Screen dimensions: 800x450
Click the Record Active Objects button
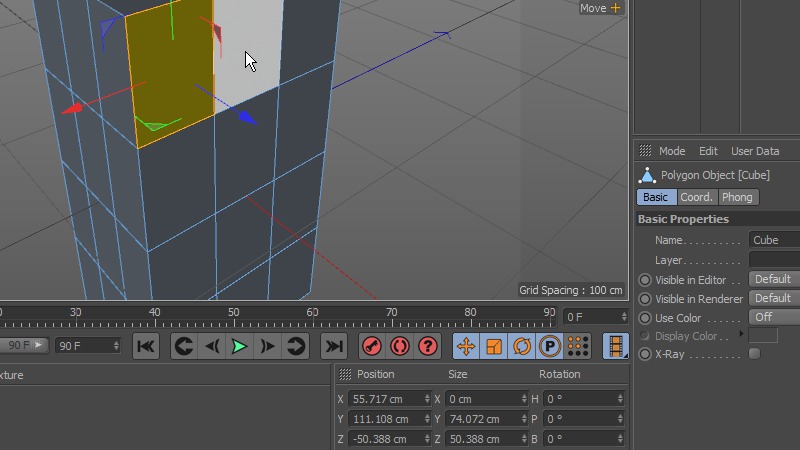(371, 346)
